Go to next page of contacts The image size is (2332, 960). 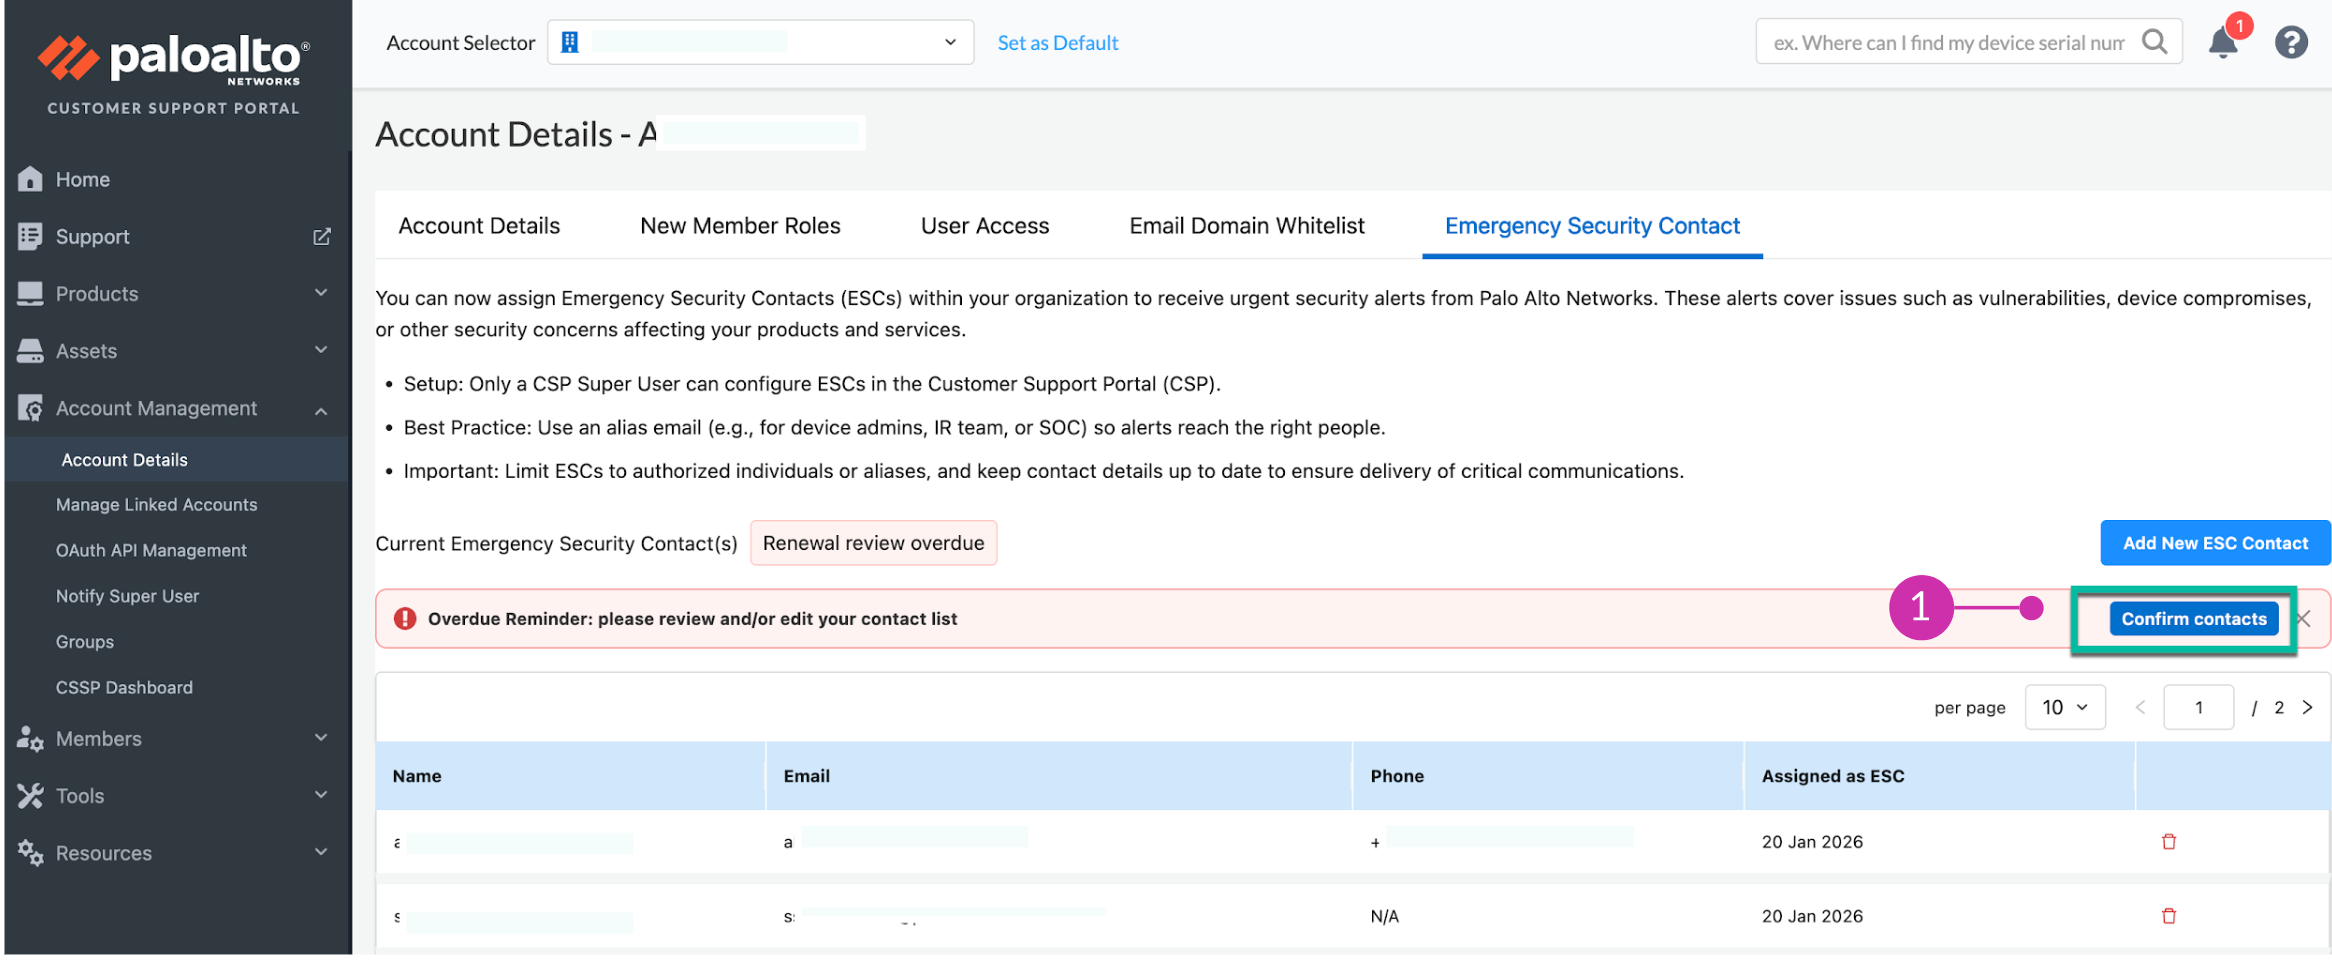[2308, 708]
